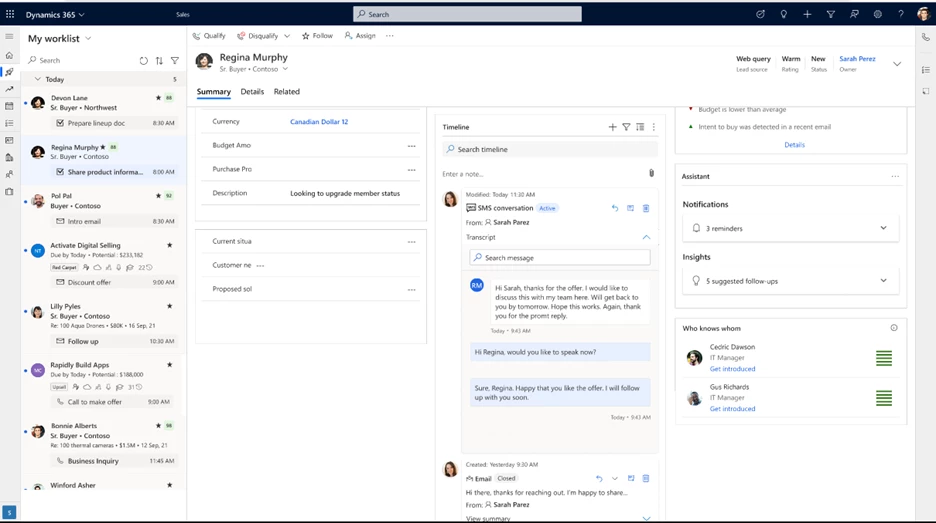This screenshot has height=523, width=936.
Task: Click the info icon in Who knows whom
Action: point(894,328)
